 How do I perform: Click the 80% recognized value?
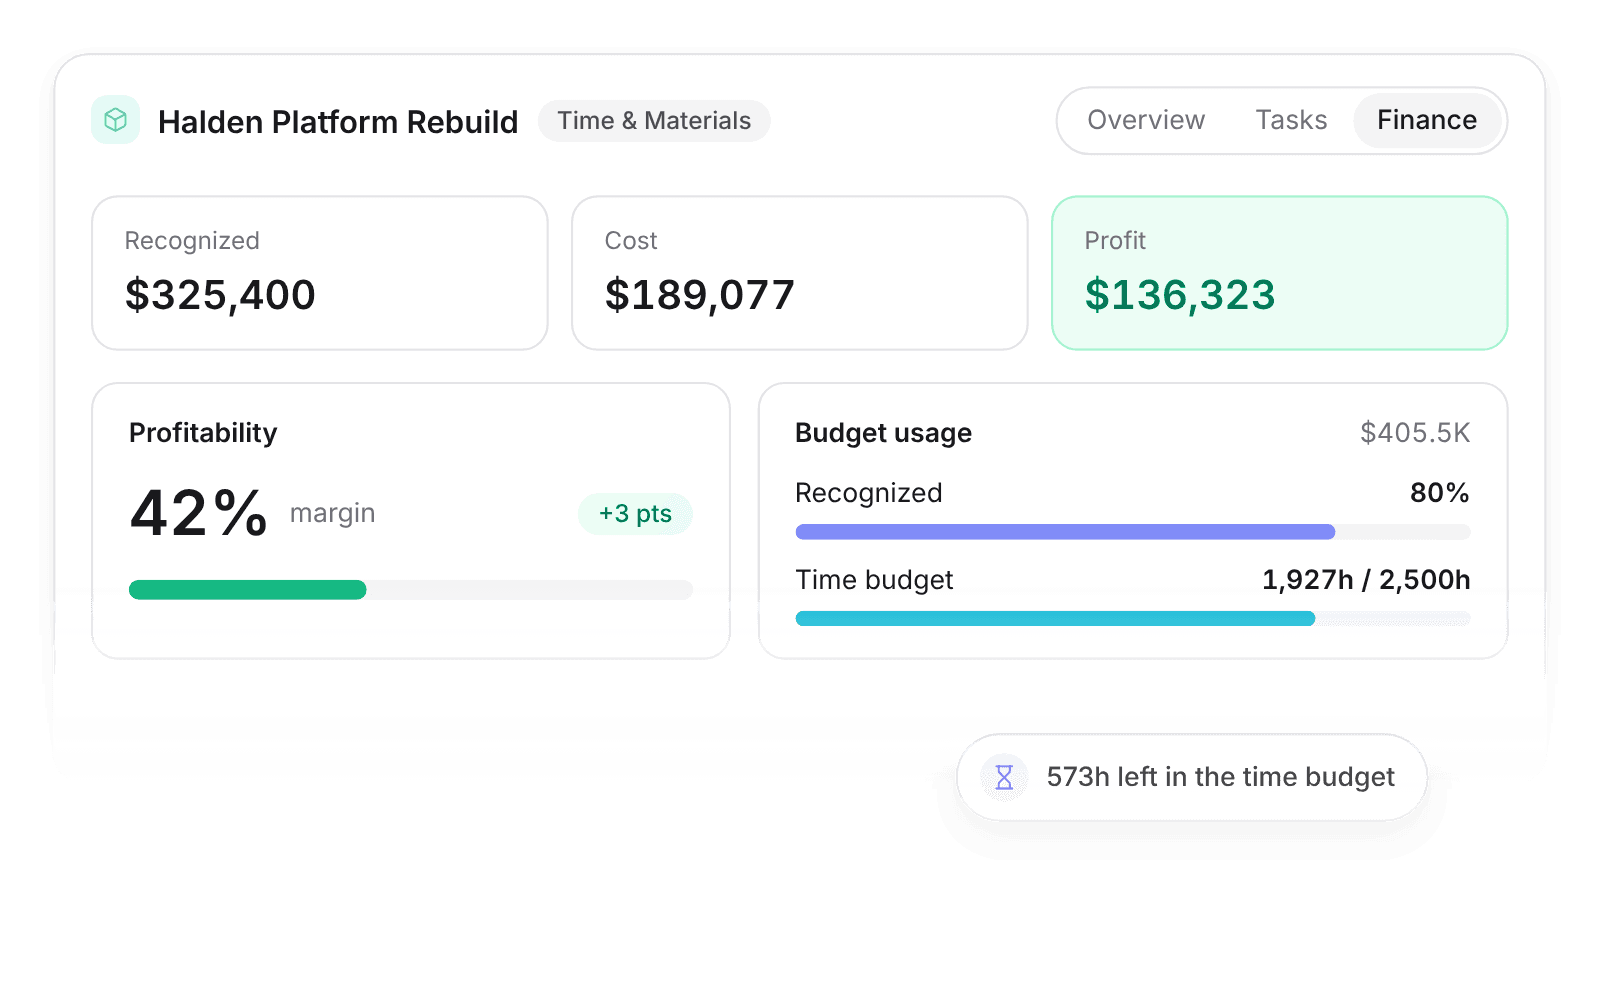[x=1440, y=493]
